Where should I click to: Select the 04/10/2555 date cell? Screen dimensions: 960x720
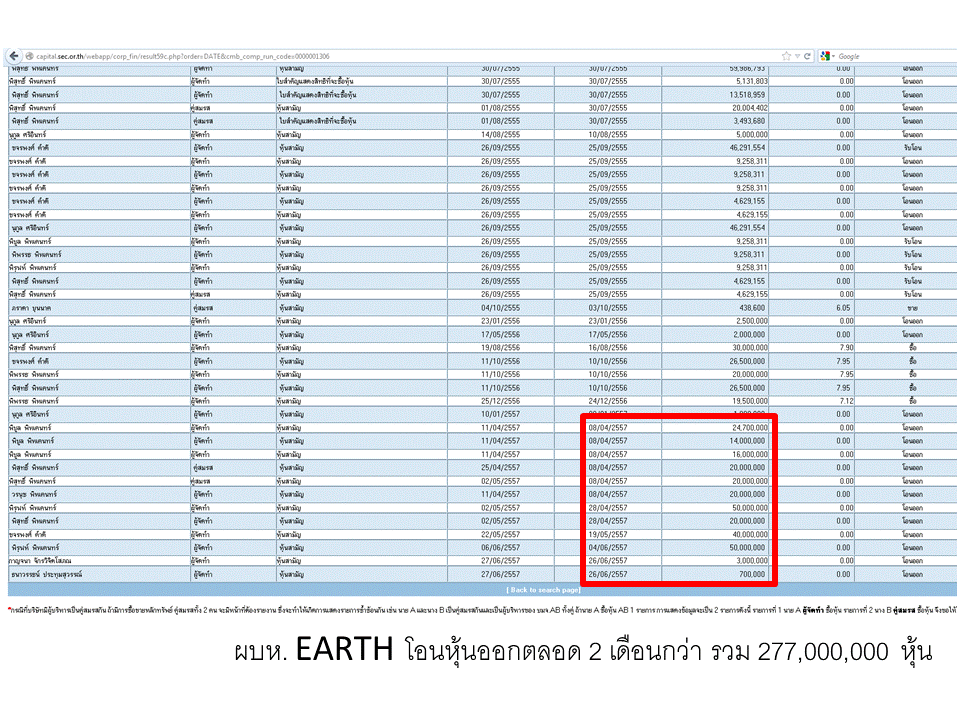(x=500, y=308)
